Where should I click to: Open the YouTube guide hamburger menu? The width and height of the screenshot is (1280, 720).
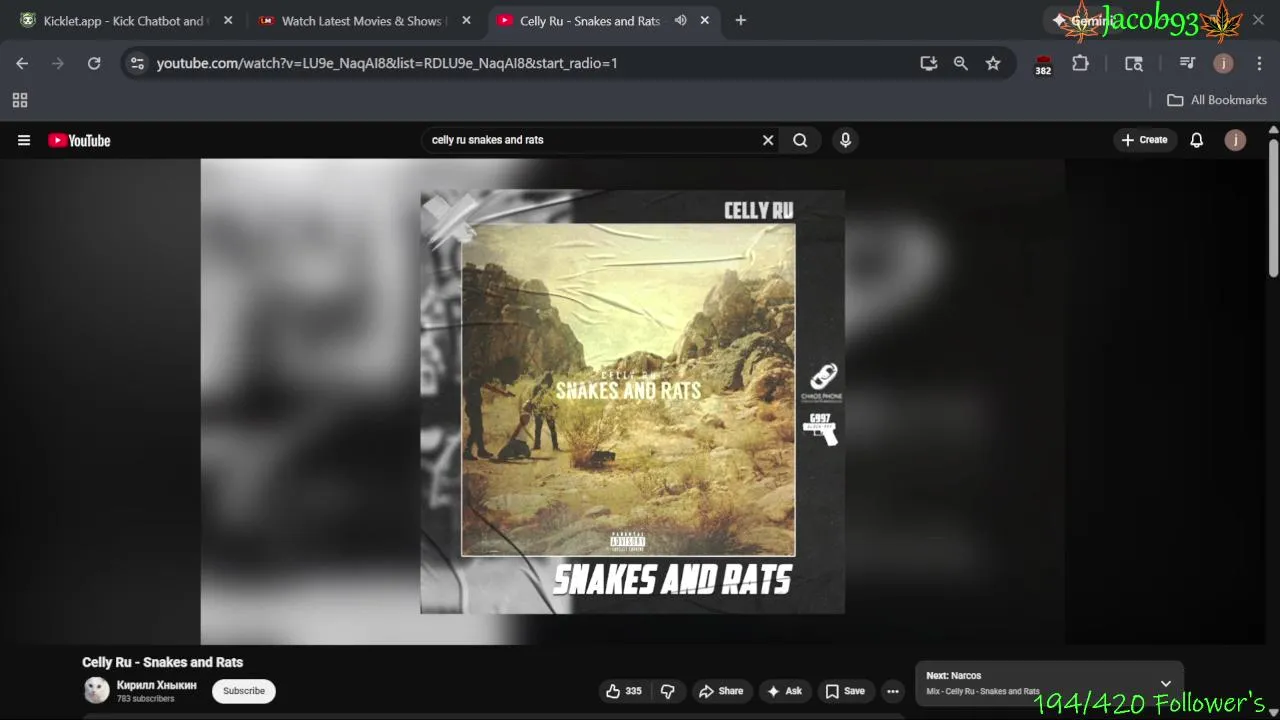(x=24, y=140)
